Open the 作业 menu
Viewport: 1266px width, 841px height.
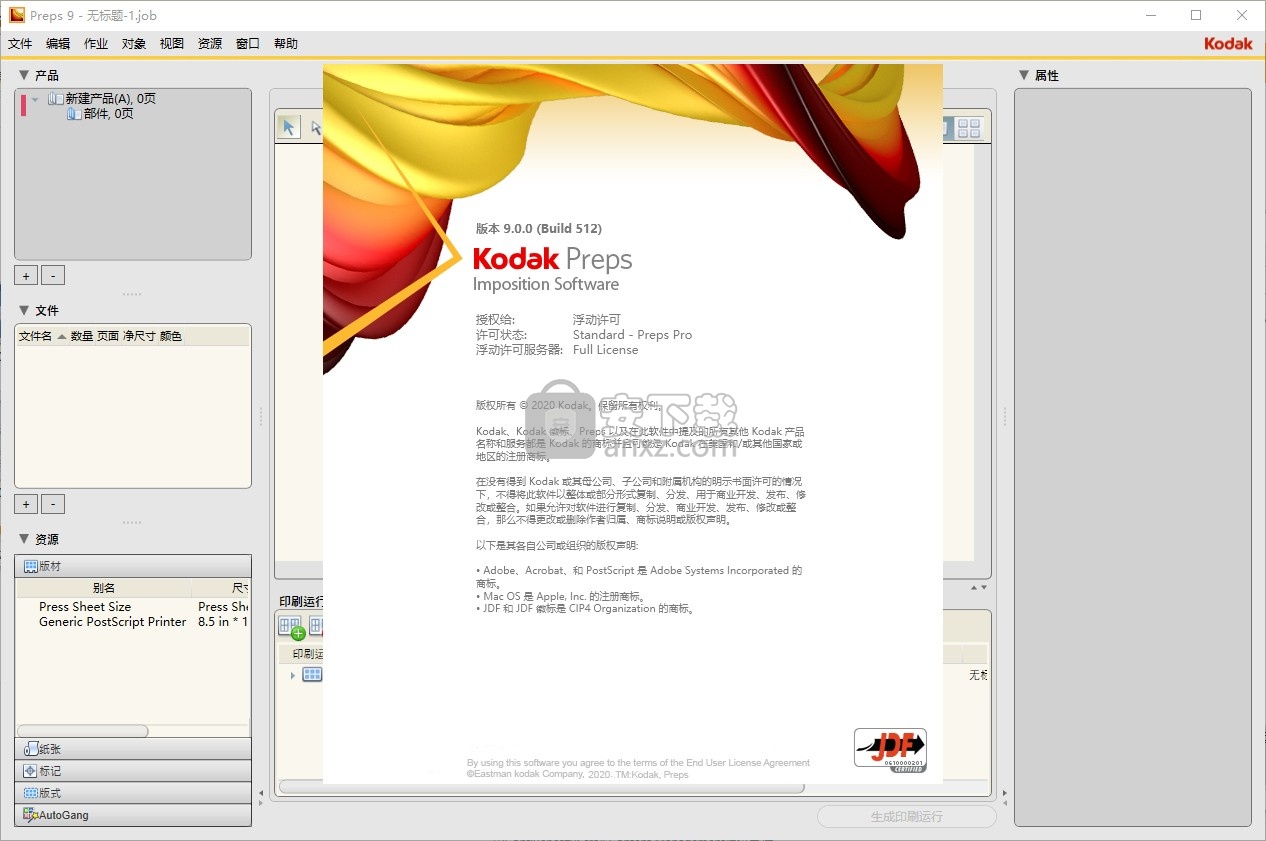tap(96, 44)
